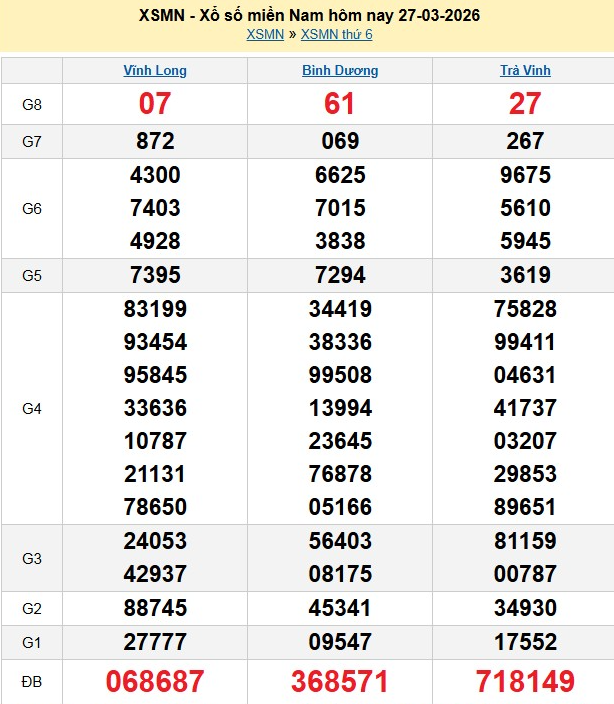Select Bình Dương special prize 368571
Image resolution: width=614 pixels, height=704 pixels.
pos(340,682)
